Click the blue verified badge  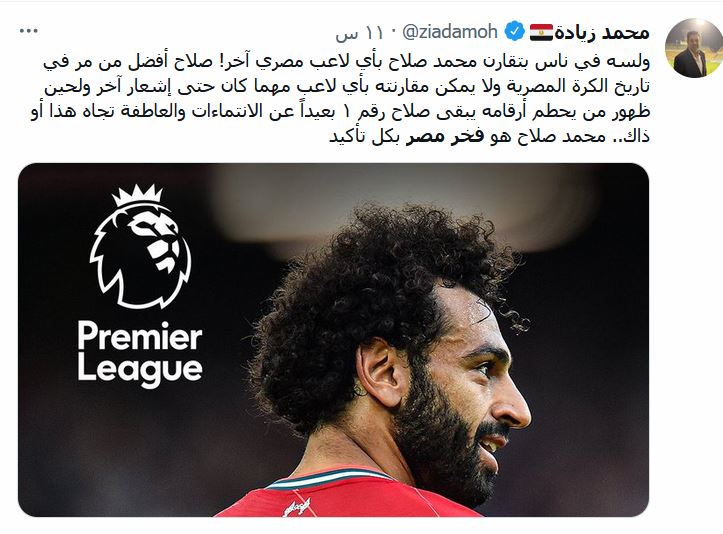(x=514, y=32)
